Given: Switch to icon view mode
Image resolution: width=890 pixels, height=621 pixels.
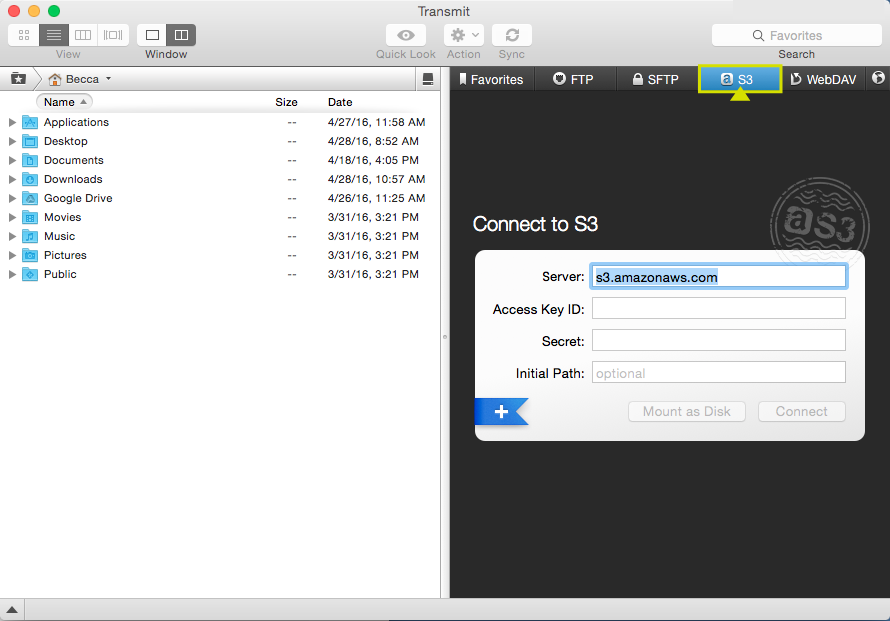Looking at the screenshot, I should click(24, 35).
